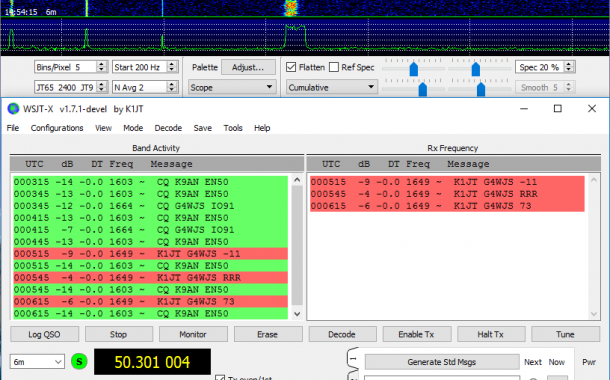Decrease Spec 20 % value
This screenshot has width=610, height=380.
[568, 70]
